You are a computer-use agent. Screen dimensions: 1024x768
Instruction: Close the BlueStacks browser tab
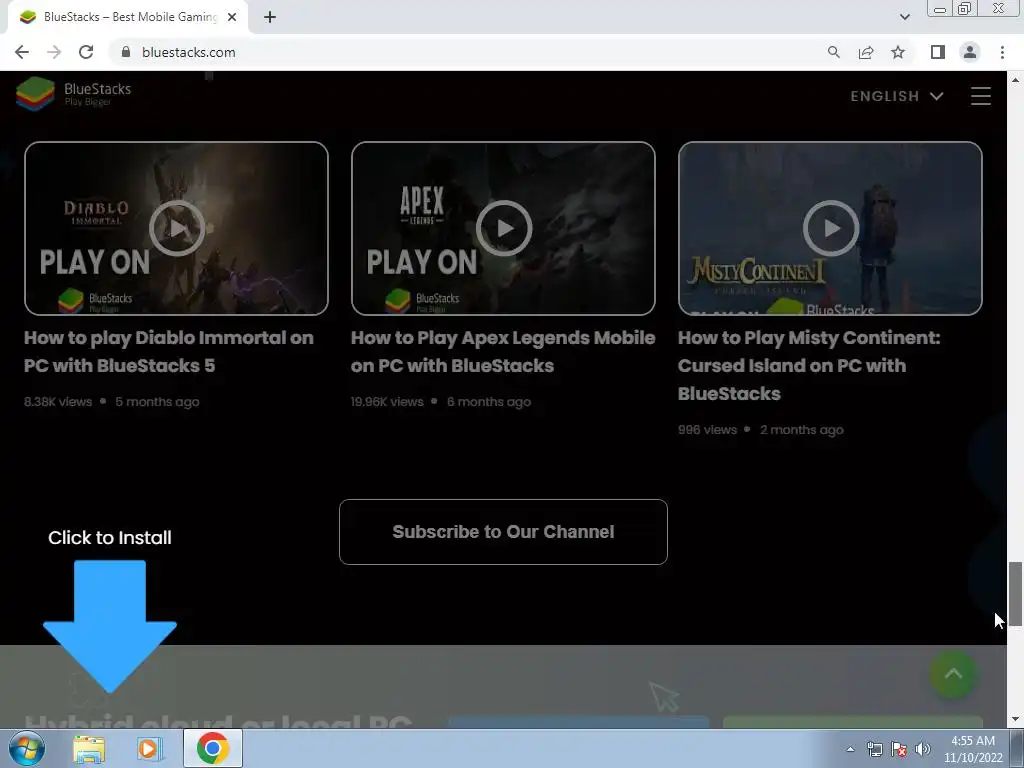(232, 18)
